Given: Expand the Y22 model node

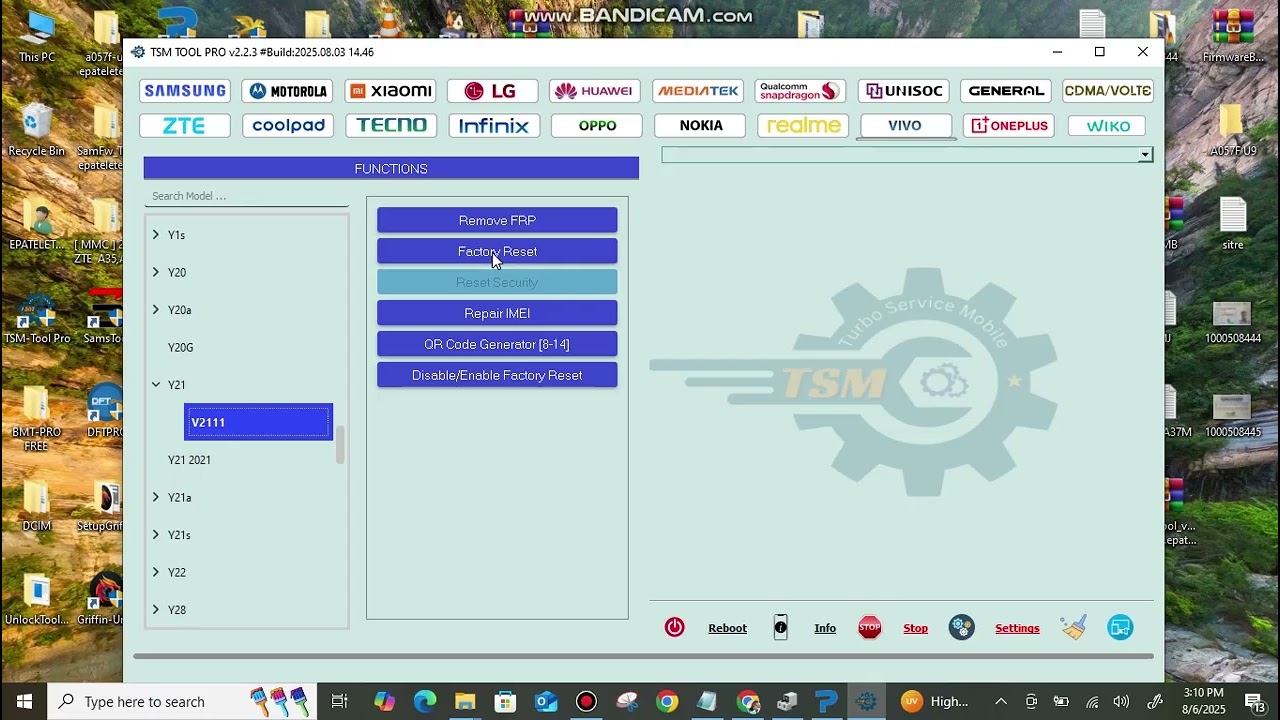Looking at the screenshot, I should tap(156, 572).
